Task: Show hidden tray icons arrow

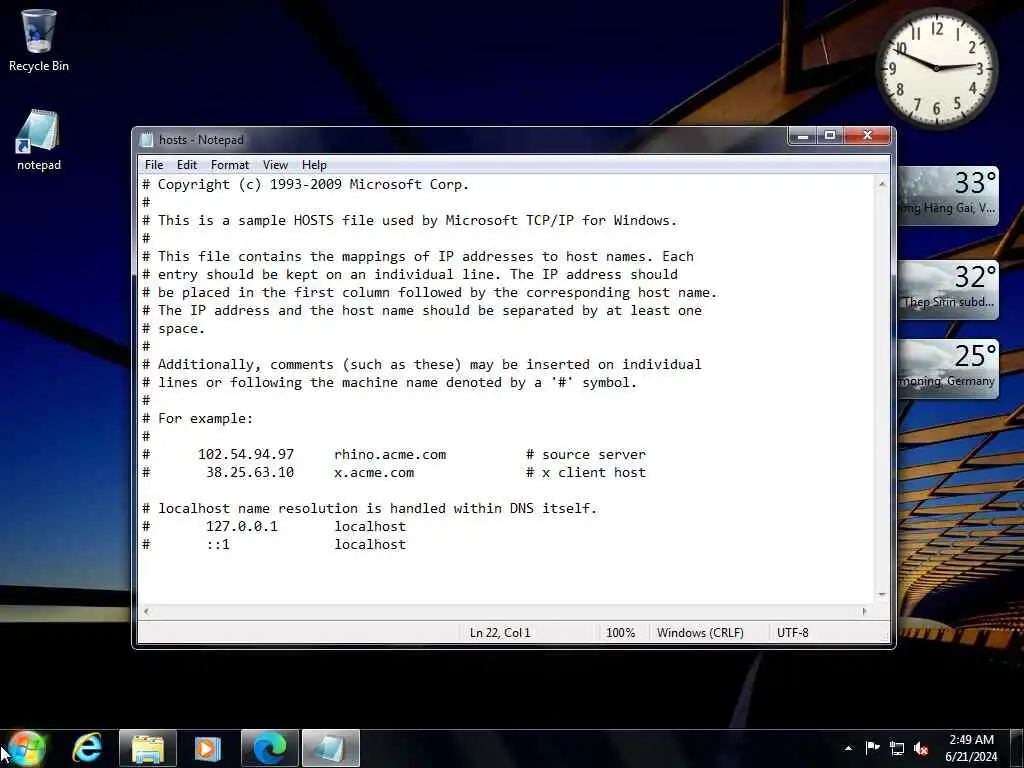Action: point(848,748)
